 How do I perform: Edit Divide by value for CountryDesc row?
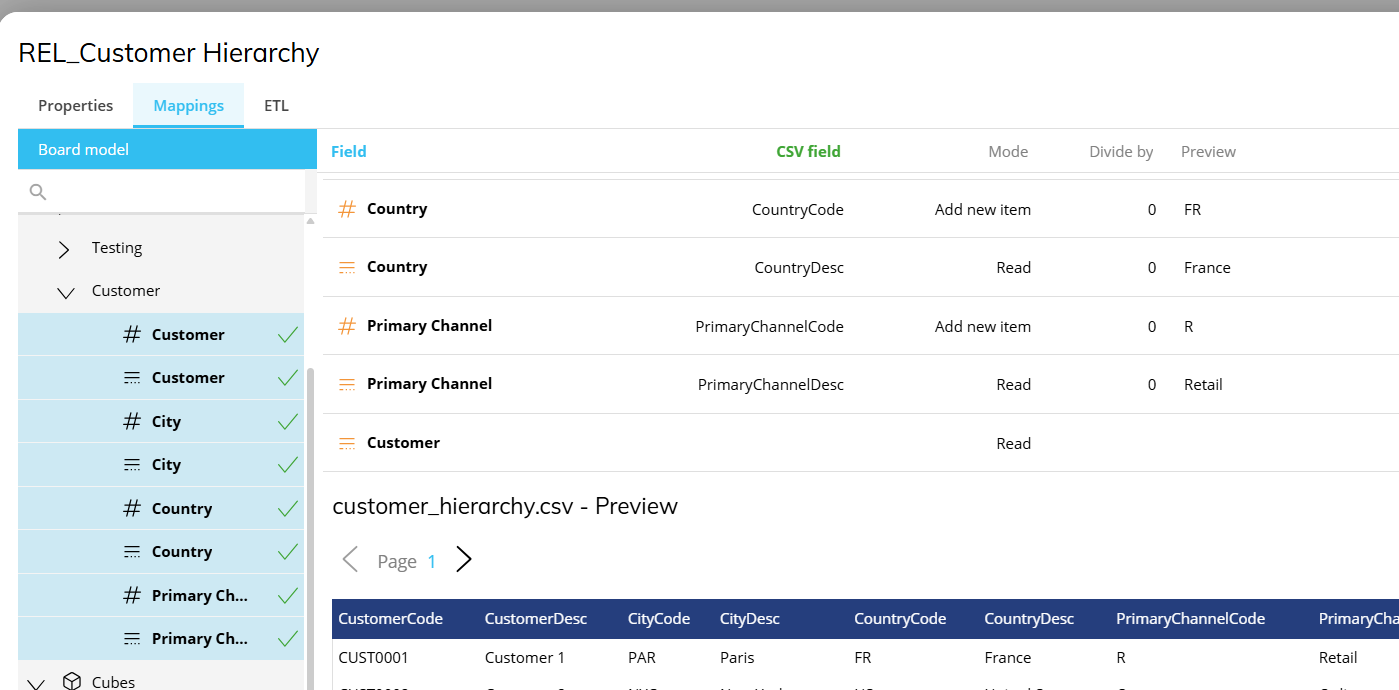click(x=1152, y=268)
